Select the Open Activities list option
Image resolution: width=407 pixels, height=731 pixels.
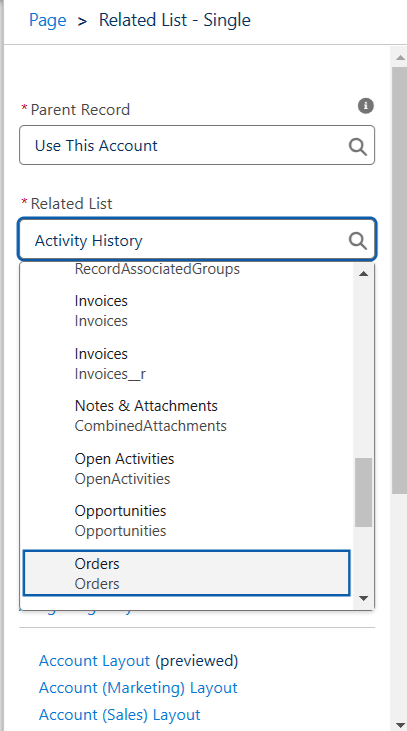pyautogui.click(x=186, y=468)
